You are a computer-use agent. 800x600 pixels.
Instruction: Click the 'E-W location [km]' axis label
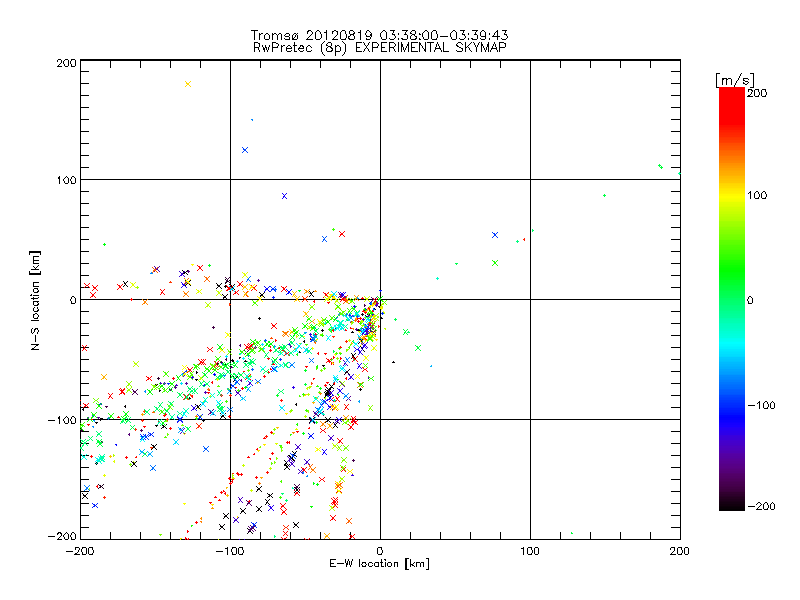pos(379,563)
